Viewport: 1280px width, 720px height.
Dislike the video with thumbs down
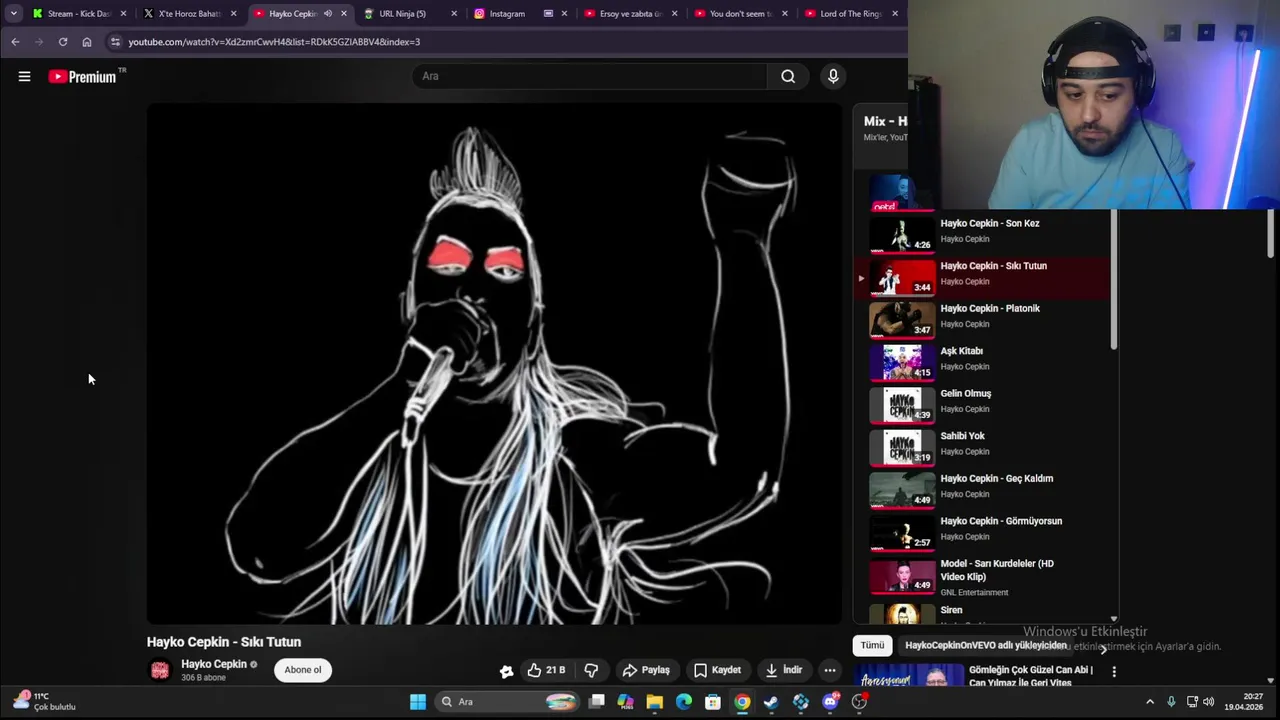pos(591,670)
